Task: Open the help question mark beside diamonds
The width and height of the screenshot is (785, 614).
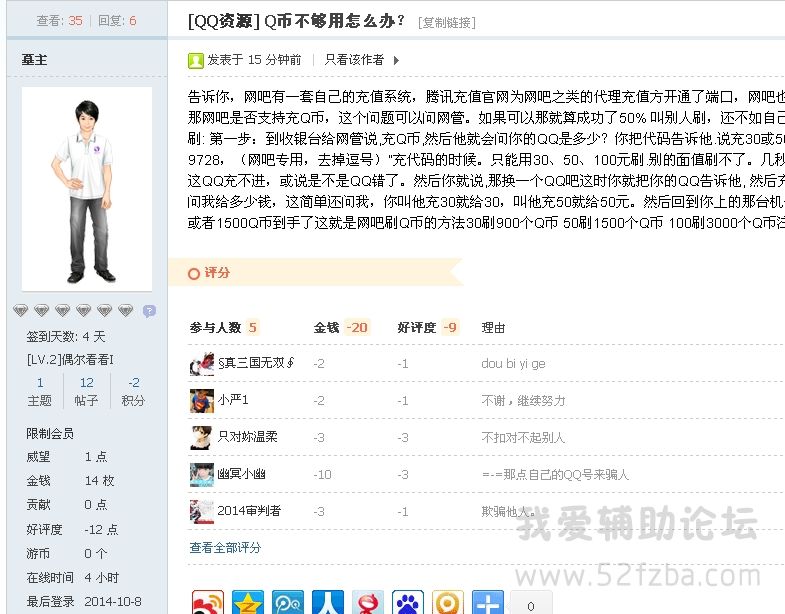Action: coord(149,311)
